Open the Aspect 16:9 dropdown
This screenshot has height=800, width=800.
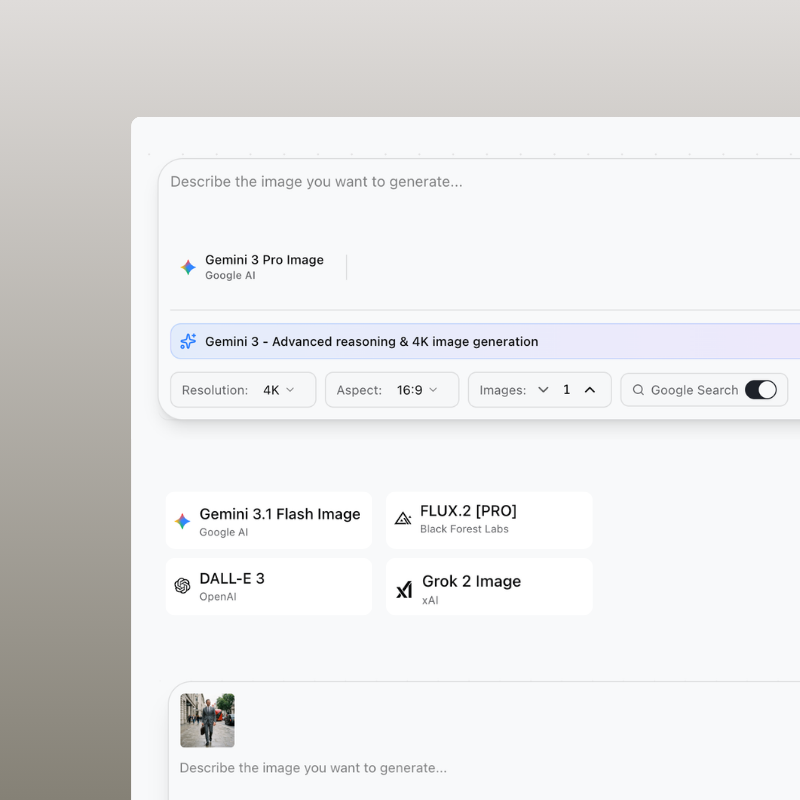(392, 390)
